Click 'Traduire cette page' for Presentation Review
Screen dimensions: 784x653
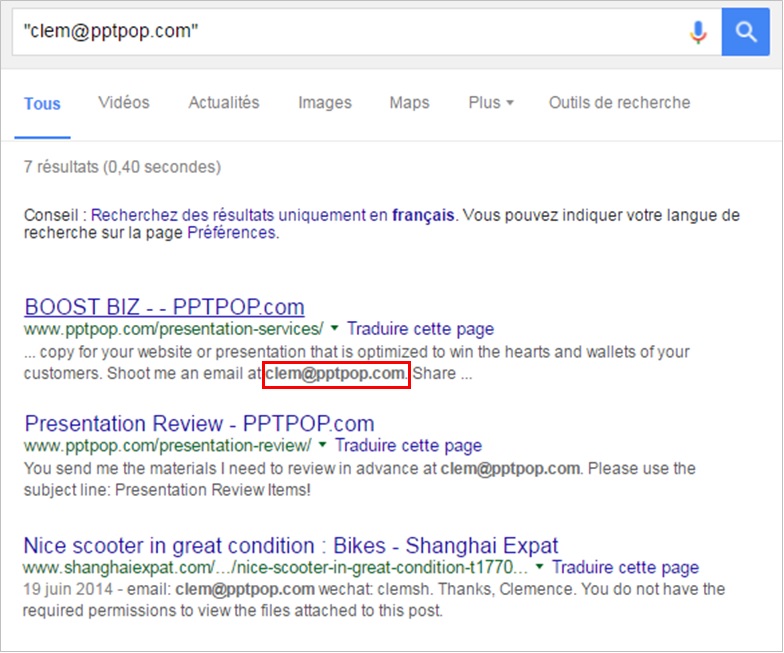[408, 446]
